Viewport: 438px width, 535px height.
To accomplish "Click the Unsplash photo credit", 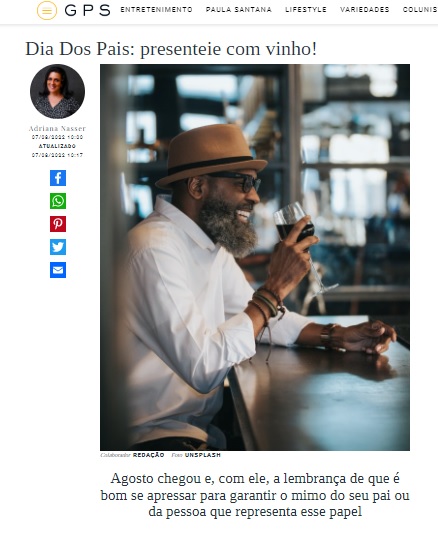I will click(203, 455).
